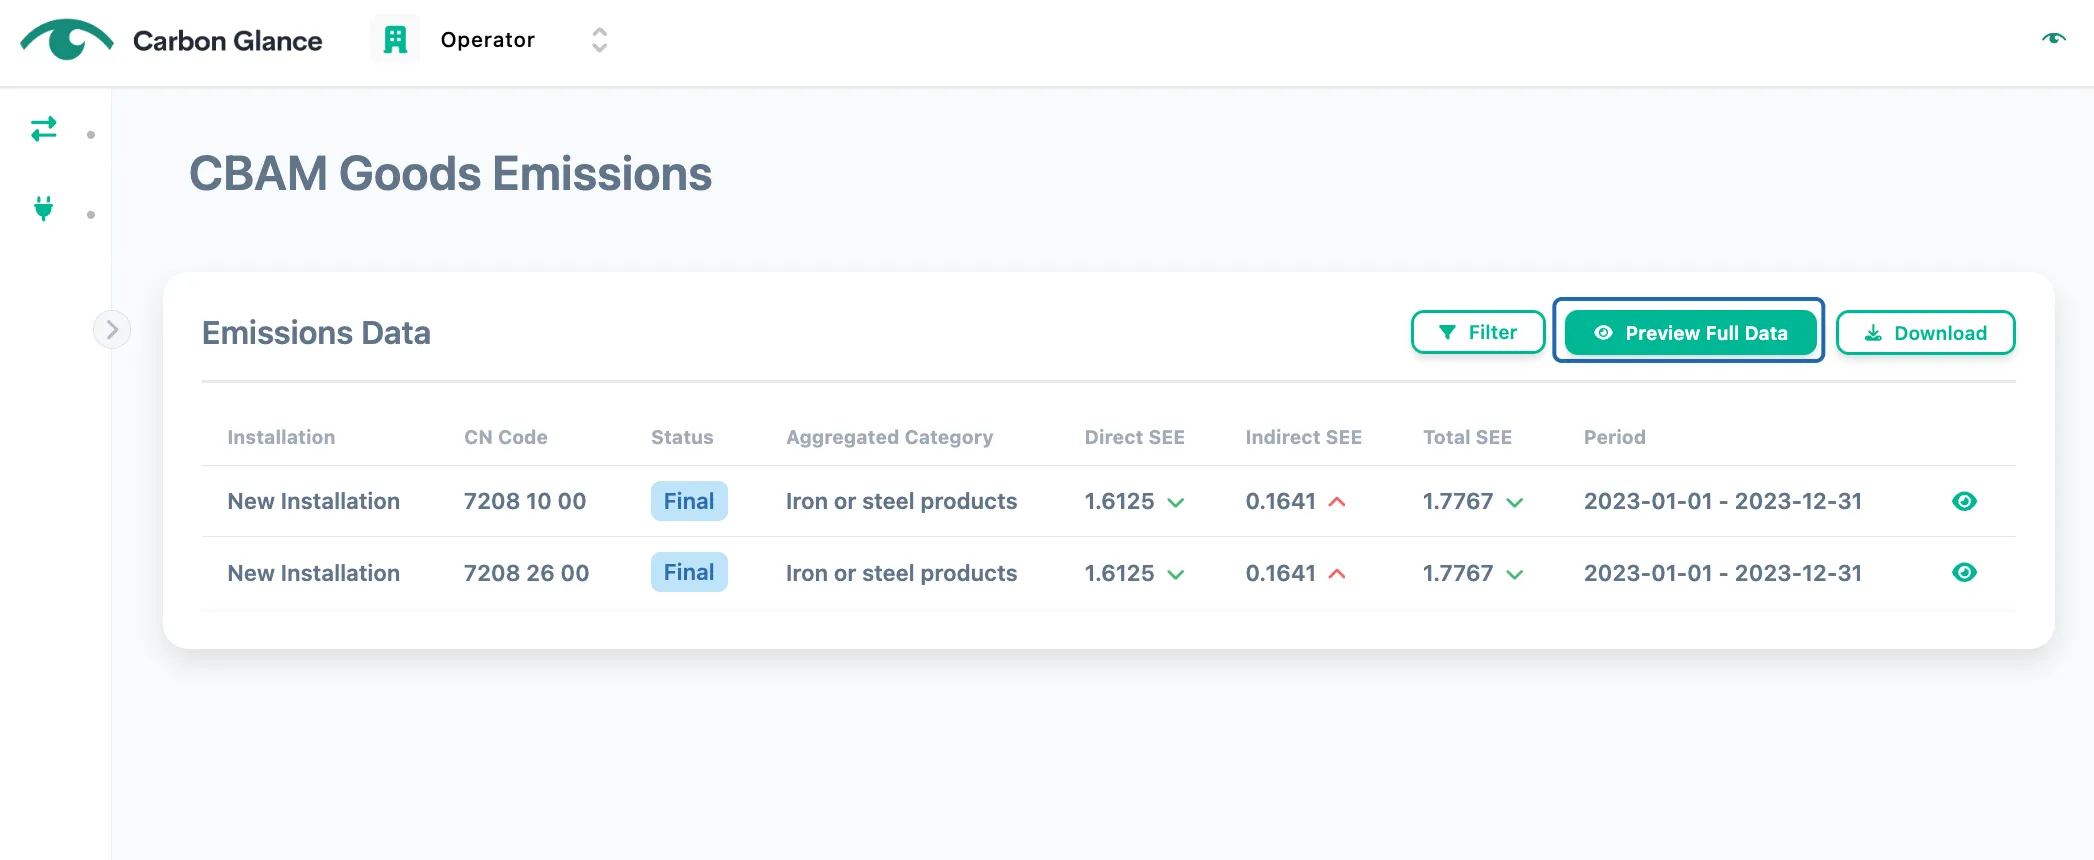
Task: Open the plug sidebar icon
Action: click(44, 208)
